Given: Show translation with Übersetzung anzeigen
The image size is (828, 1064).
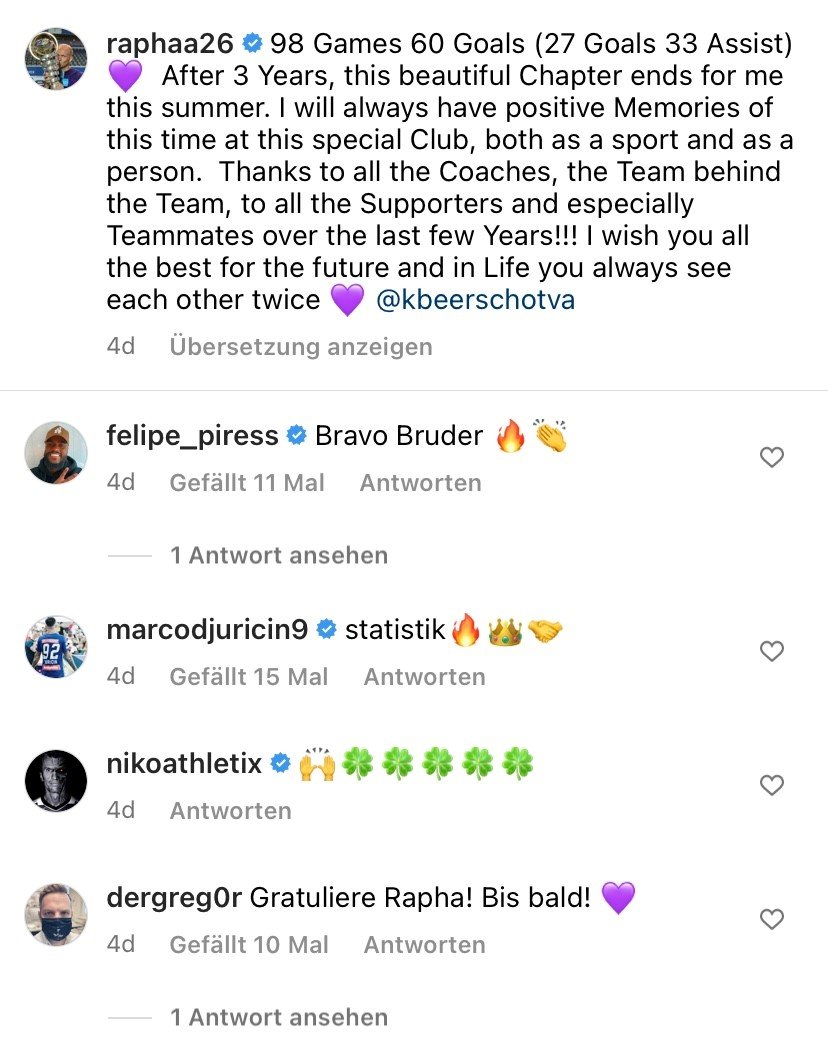Looking at the screenshot, I should [301, 347].
